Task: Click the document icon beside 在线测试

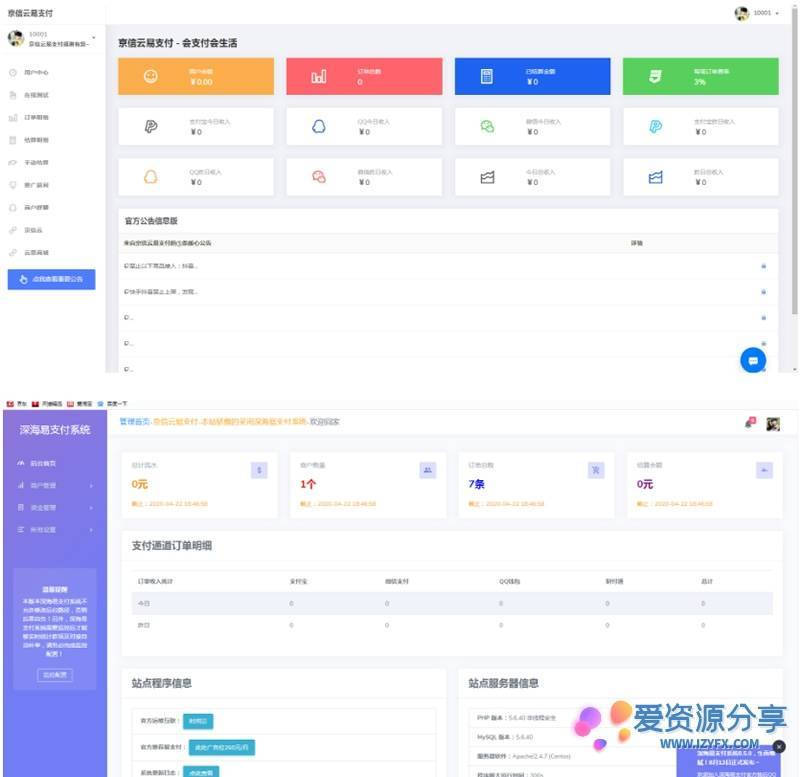Action: click(13, 95)
